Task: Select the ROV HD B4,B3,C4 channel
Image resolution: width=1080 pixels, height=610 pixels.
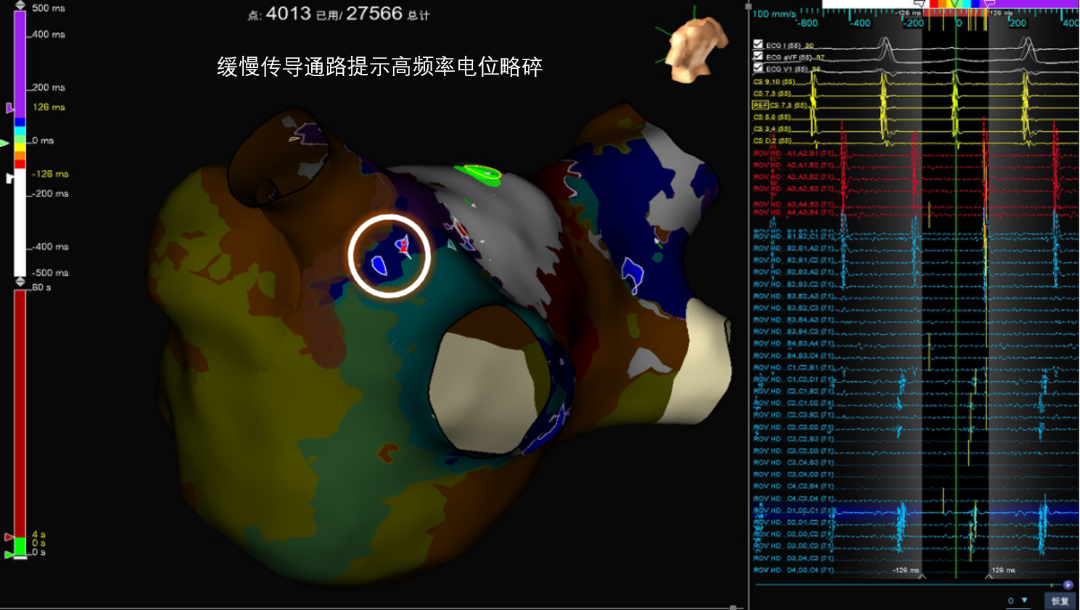Action: [793, 355]
